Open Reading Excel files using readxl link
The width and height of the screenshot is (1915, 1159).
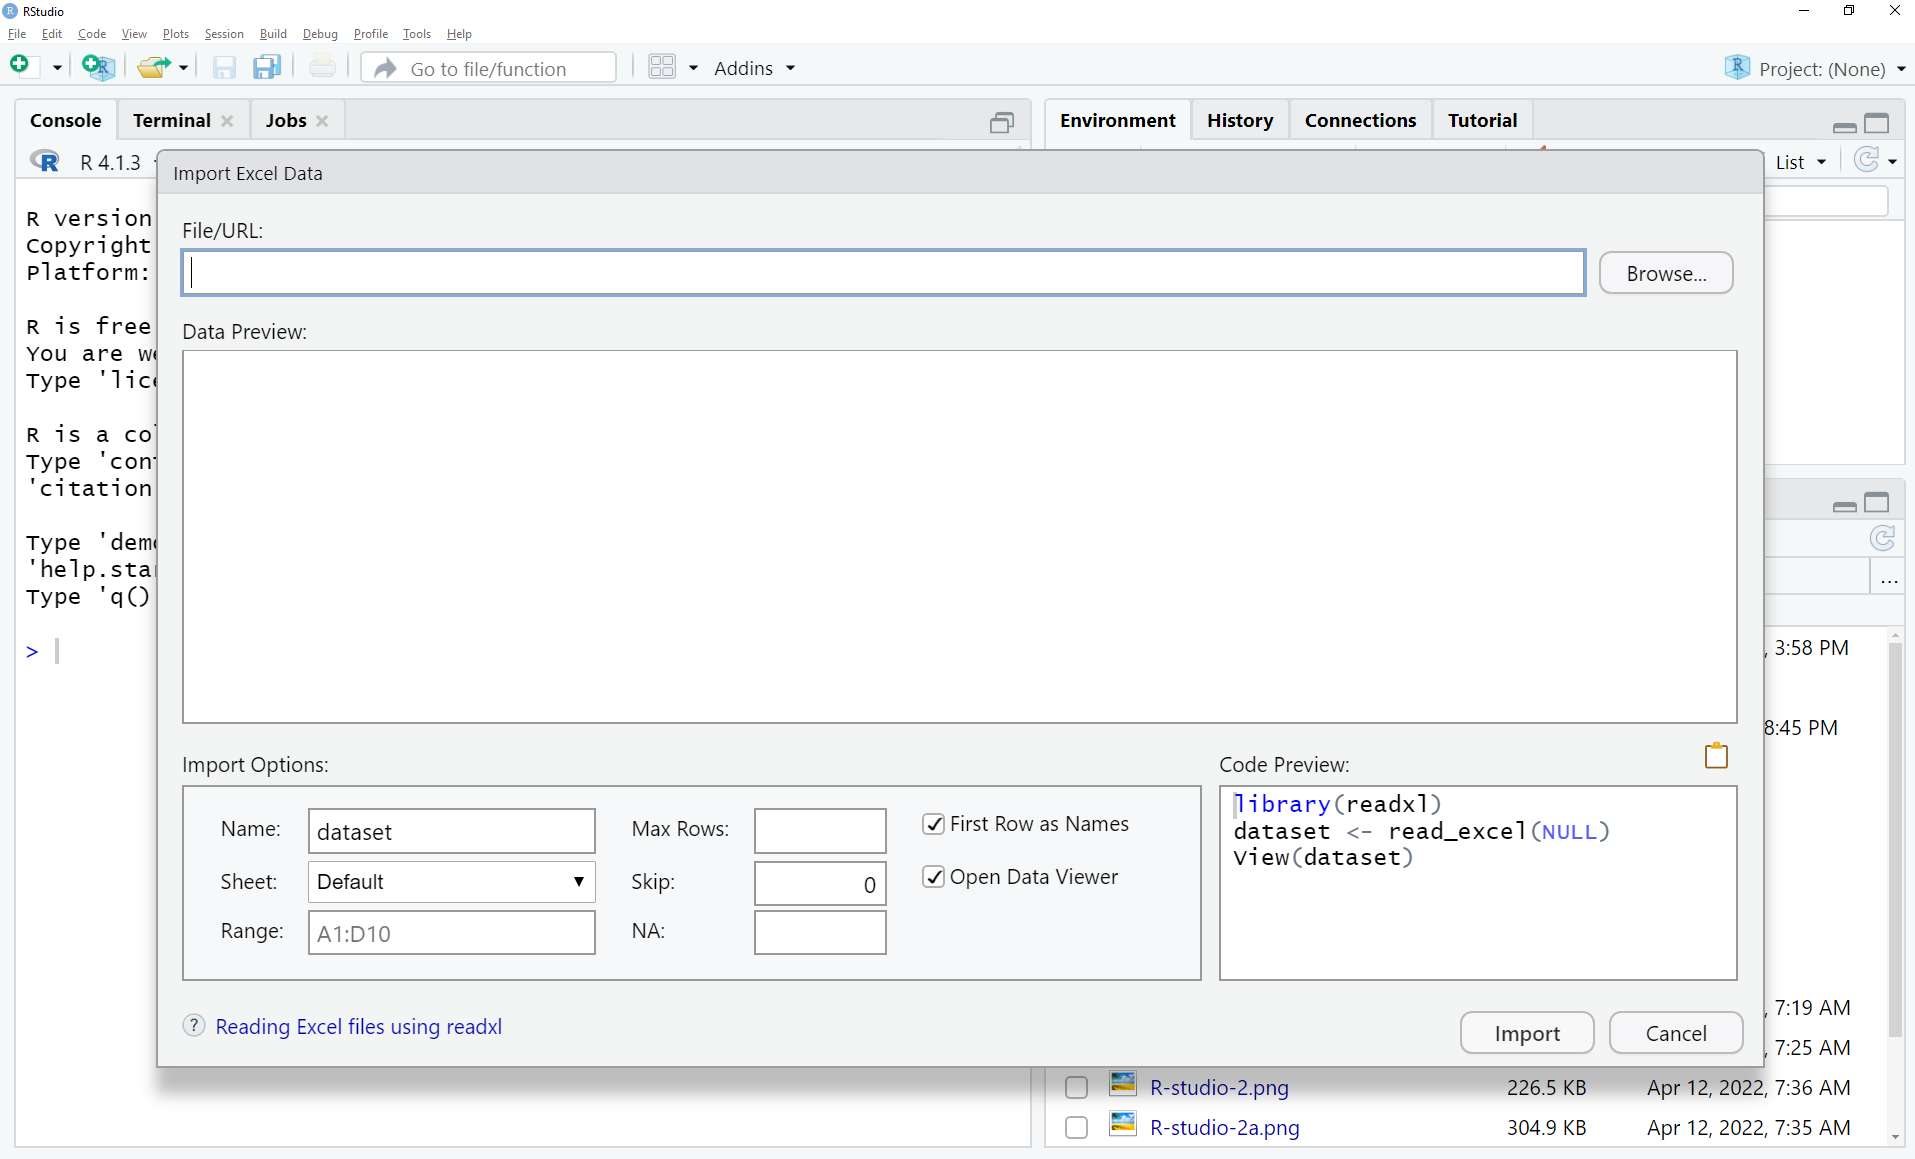click(358, 1027)
